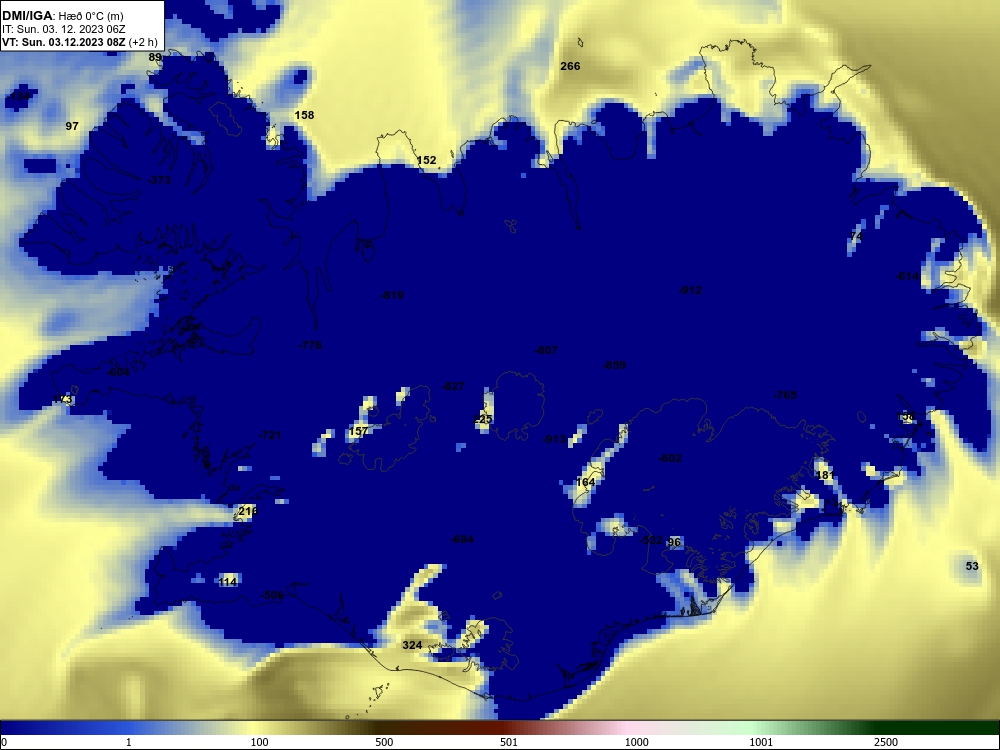Click the legend label 2500
Viewport: 1000px width, 750px height.
[886, 742]
